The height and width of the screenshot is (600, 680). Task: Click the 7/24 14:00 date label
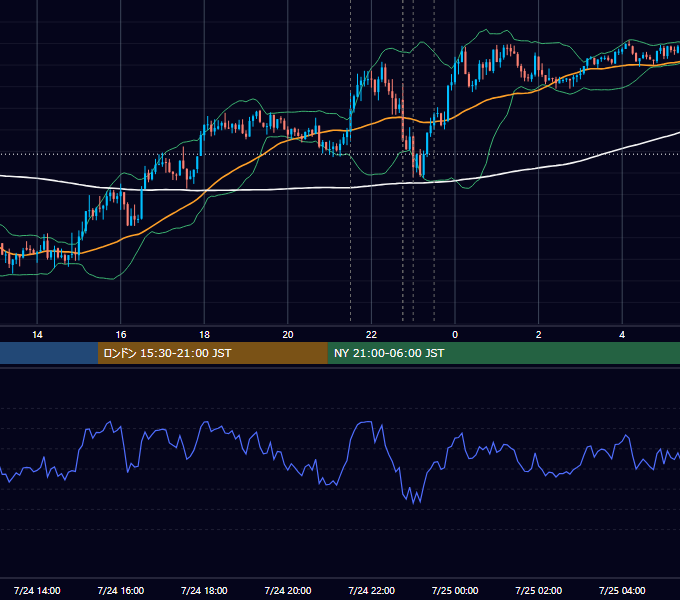tap(37, 590)
